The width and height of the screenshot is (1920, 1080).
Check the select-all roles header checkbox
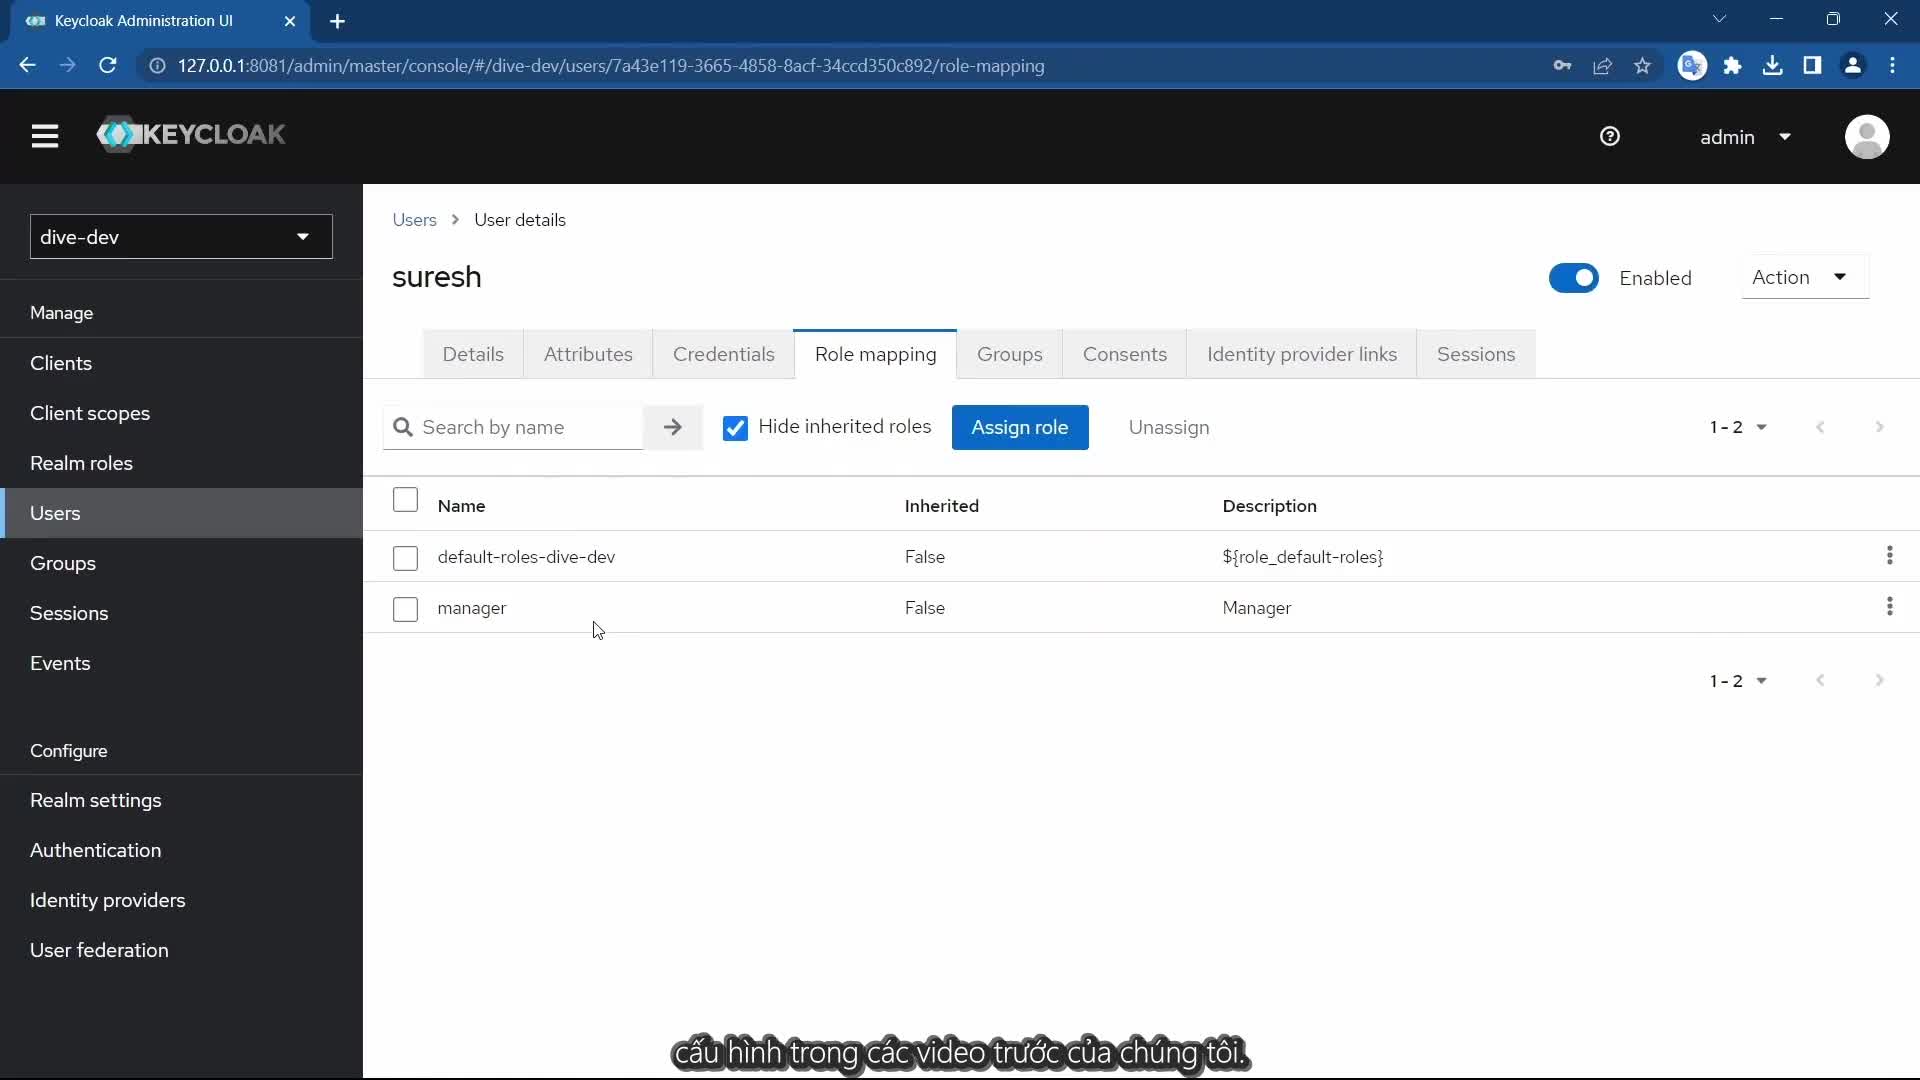coord(405,500)
